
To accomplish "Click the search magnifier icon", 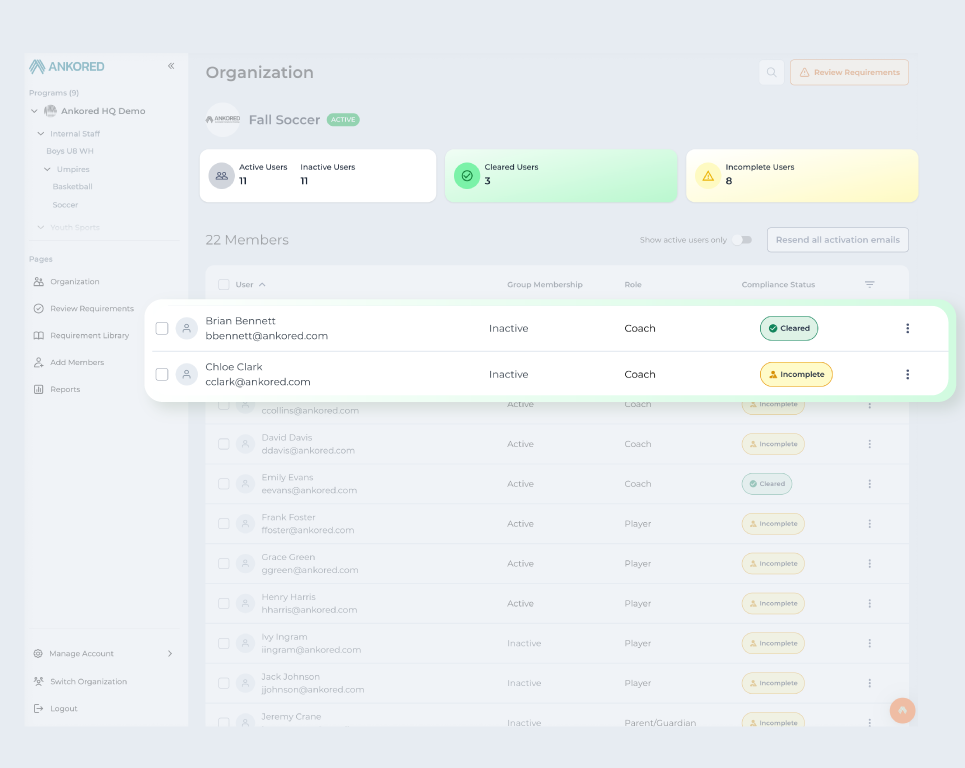I will point(771,72).
